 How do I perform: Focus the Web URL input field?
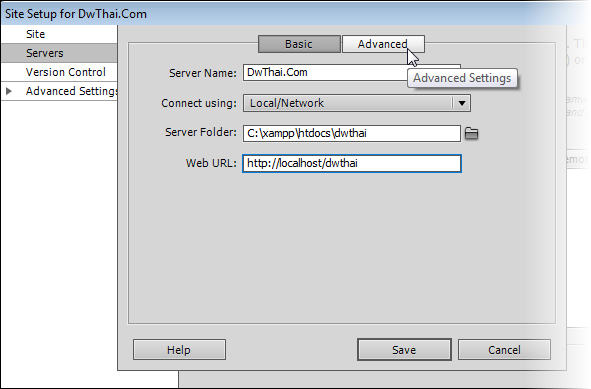tap(352, 164)
